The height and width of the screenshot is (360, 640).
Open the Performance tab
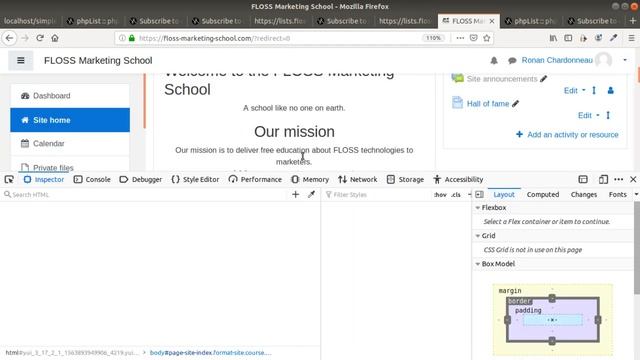point(255,179)
